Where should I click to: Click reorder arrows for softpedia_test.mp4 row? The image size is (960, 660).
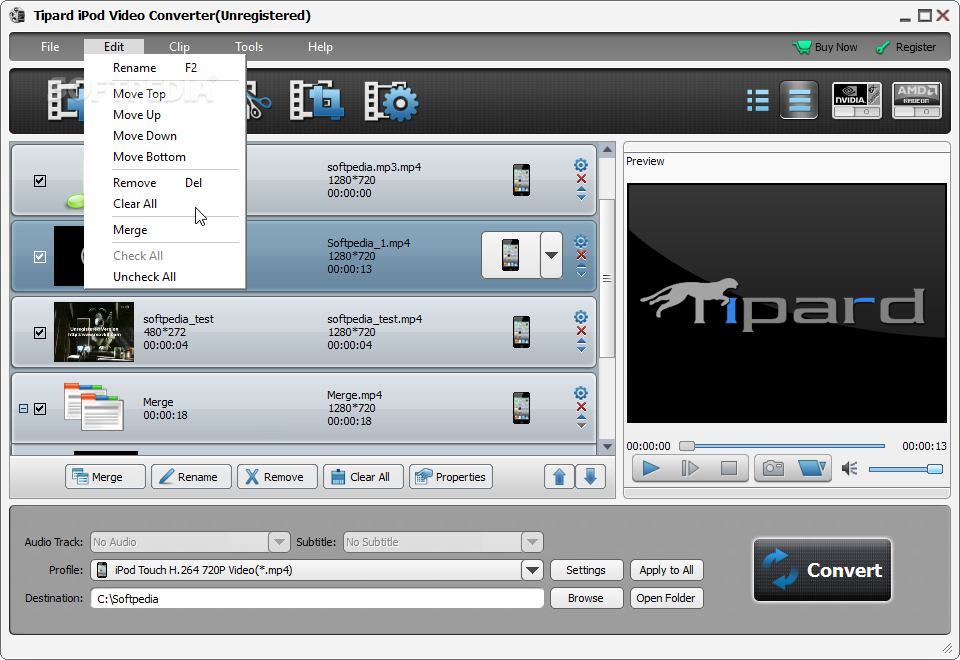click(x=581, y=346)
